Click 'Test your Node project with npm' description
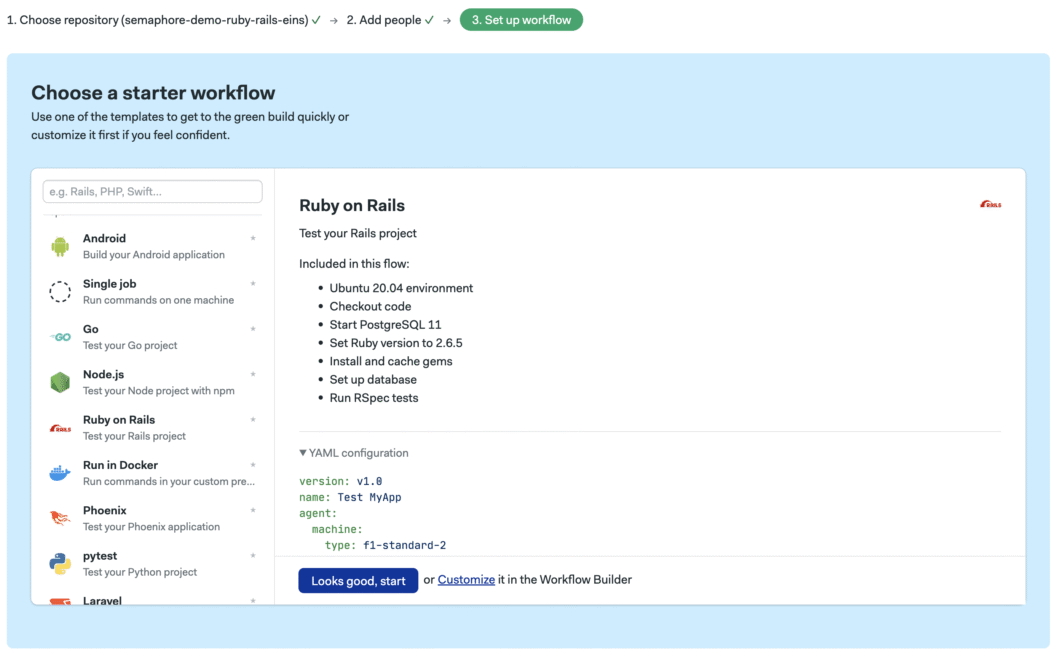The width and height of the screenshot is (1056, 656). pos(159,391)
